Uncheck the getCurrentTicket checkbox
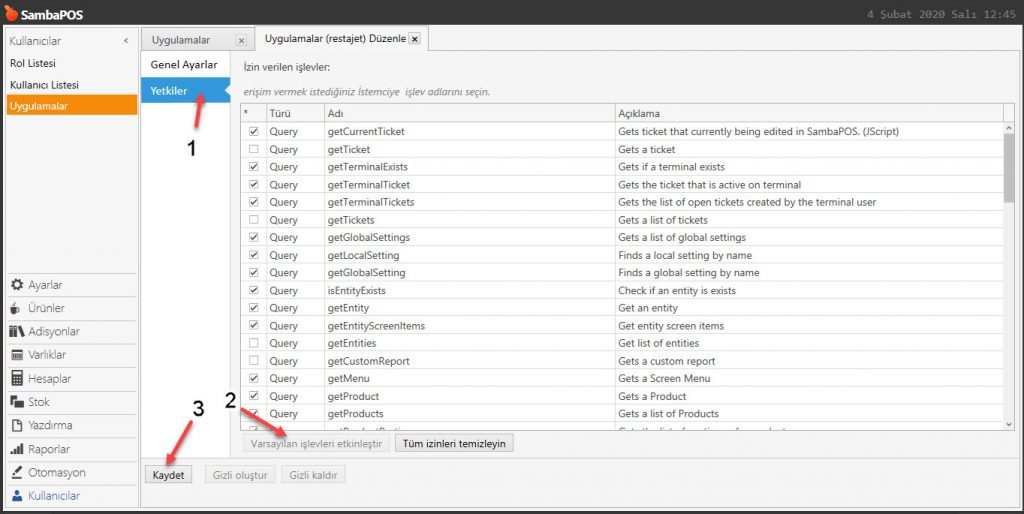The image size is (1024, 514). pos(254,132)
